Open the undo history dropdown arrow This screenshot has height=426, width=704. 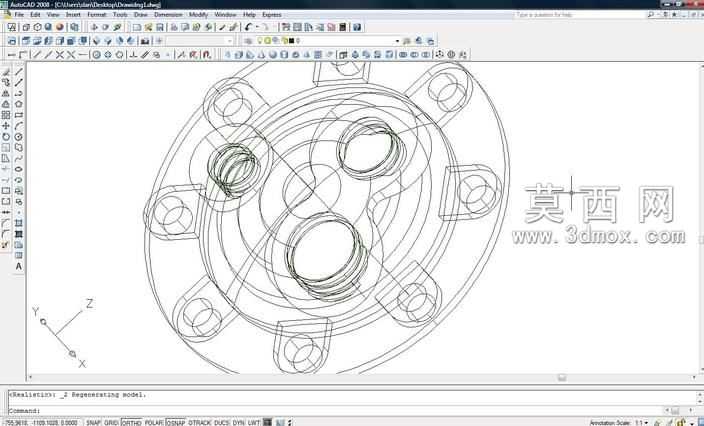[x=257, y=27]
